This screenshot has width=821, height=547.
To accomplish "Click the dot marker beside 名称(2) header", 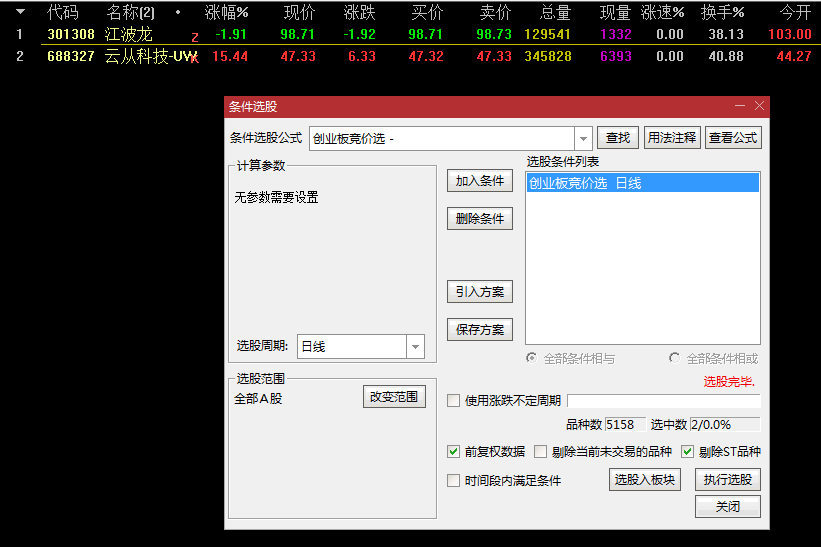I will (178, 12).
